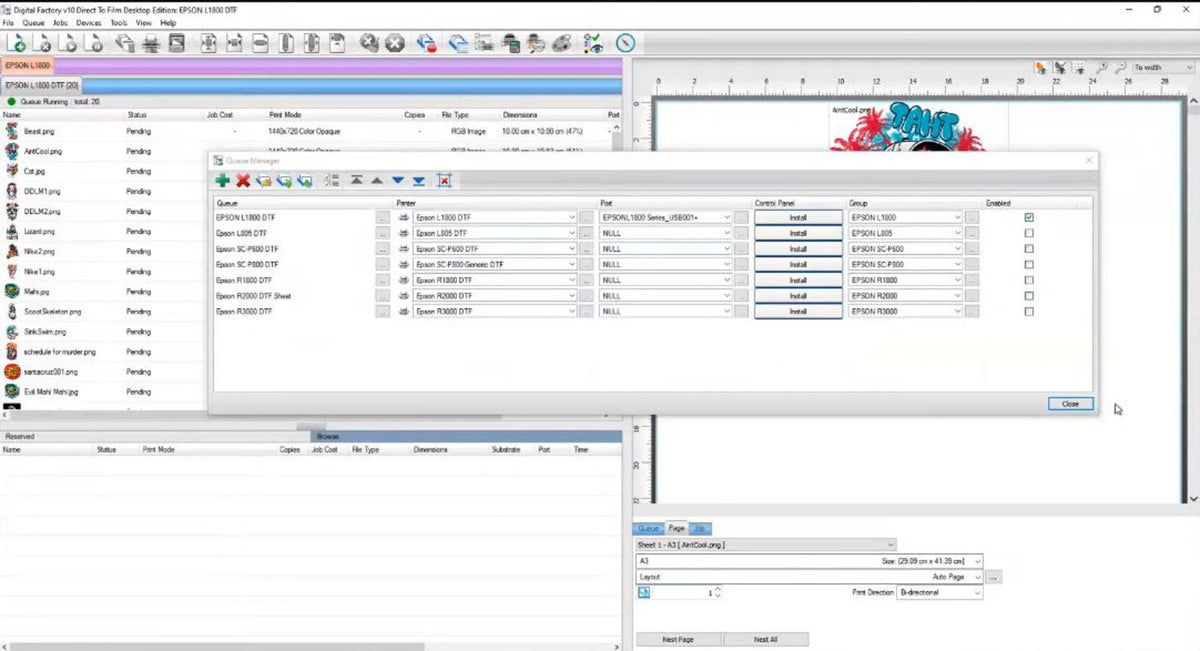1200x651 pixels.
Task: Click the copies stepper arrows below Layout
Action: (717, 593)
